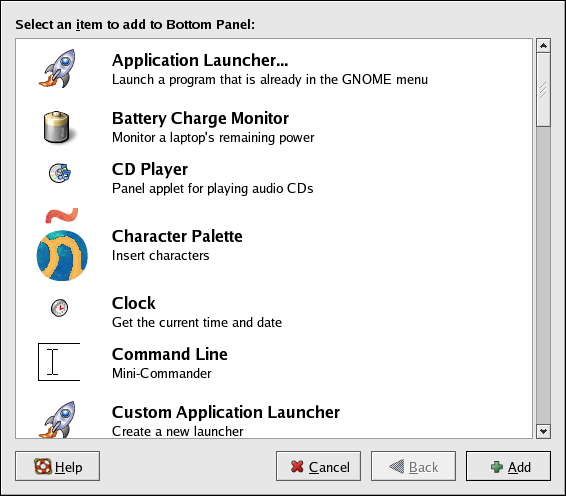Click the Custom Application Launcher rocket icon
Viewport: 566px width, 496px height.
pos(58,419)
